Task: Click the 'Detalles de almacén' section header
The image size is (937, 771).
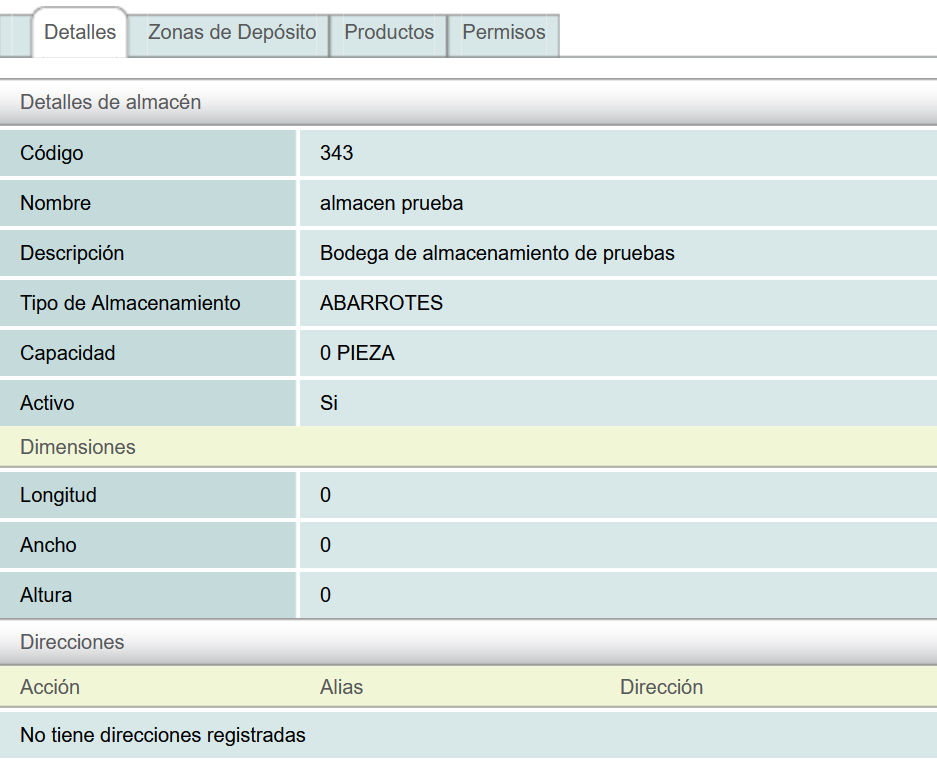Action: [x=111, y=102]
